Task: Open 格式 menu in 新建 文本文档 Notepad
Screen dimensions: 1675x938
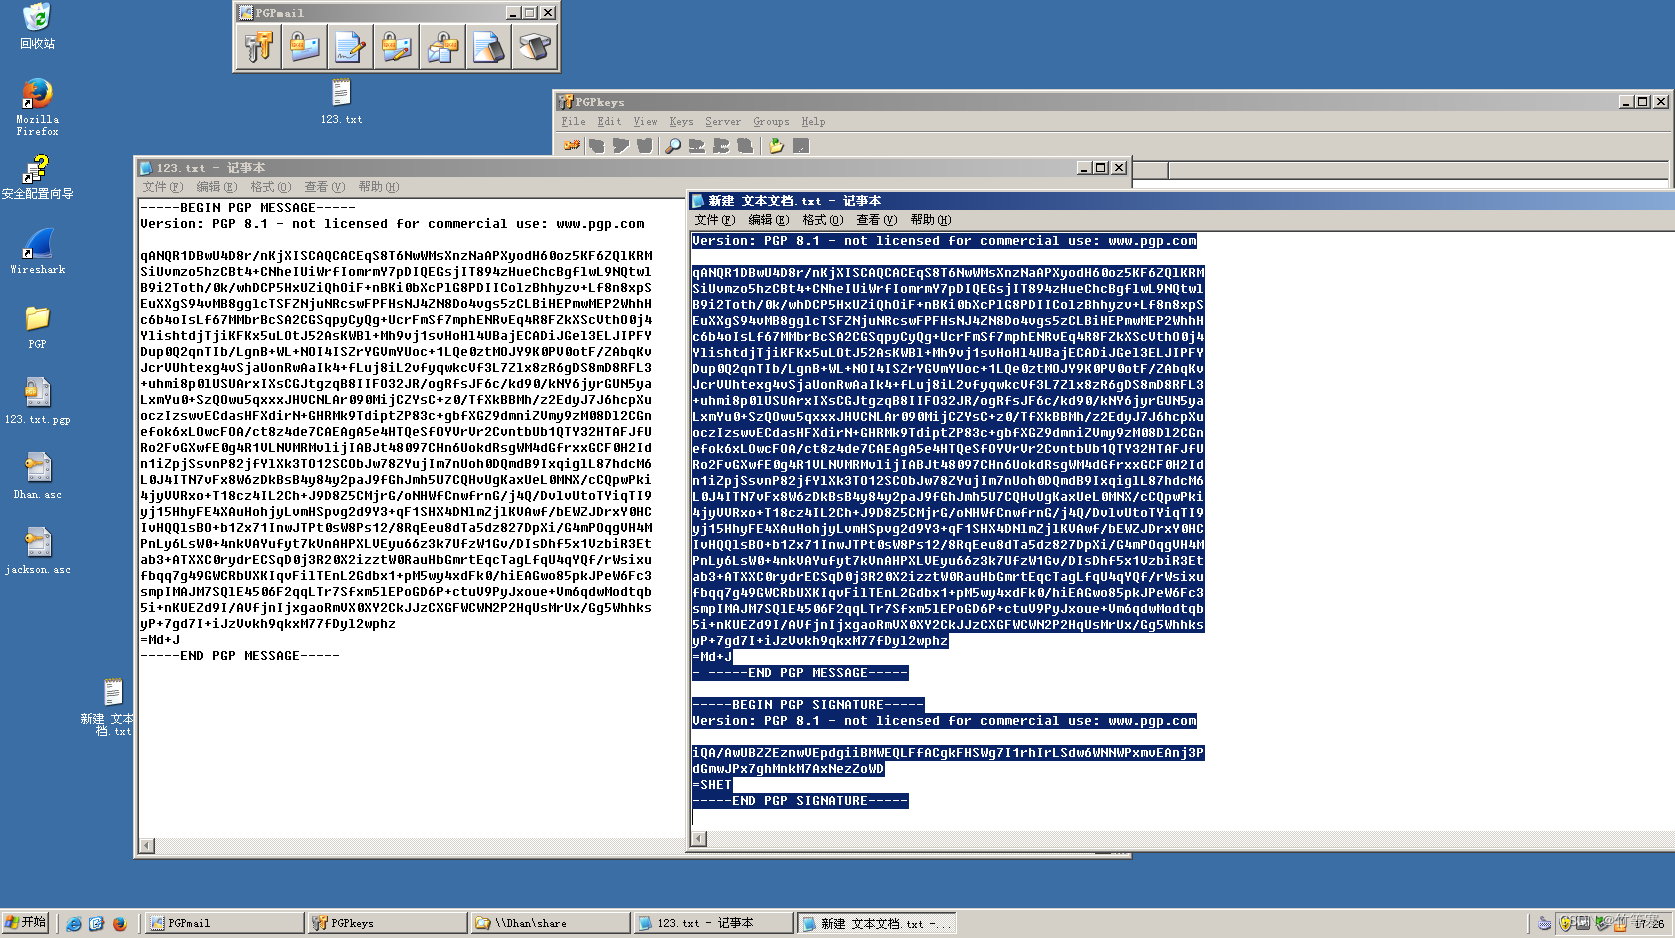Action: pos(822,220)
